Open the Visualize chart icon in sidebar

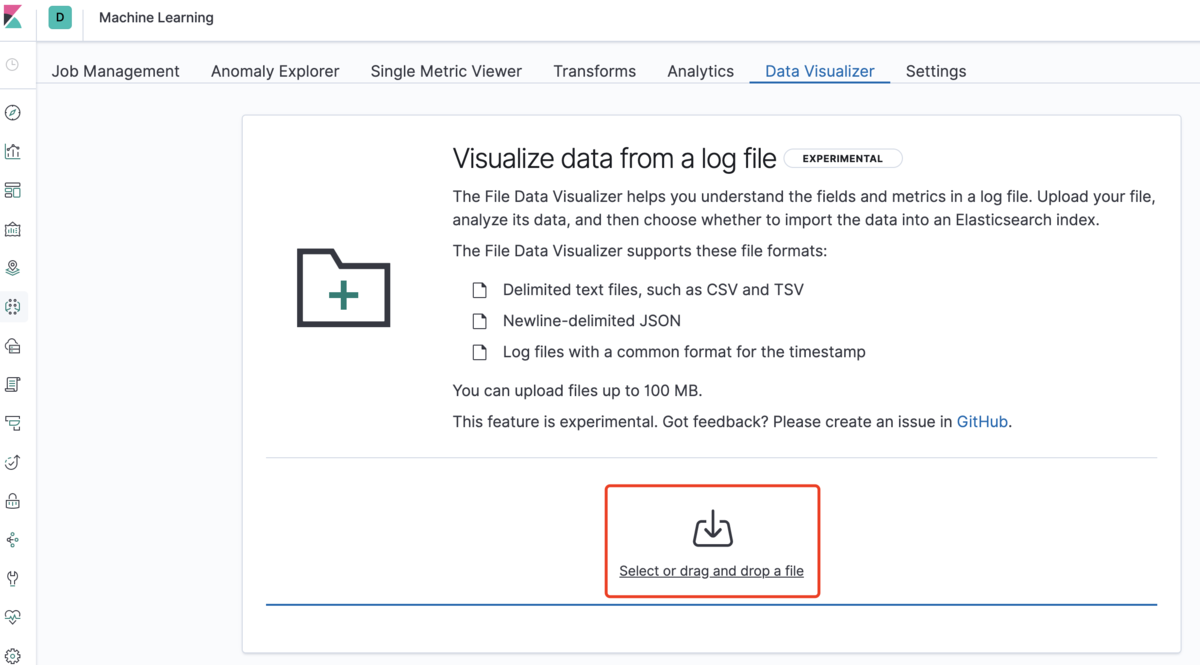pos(13,152)
